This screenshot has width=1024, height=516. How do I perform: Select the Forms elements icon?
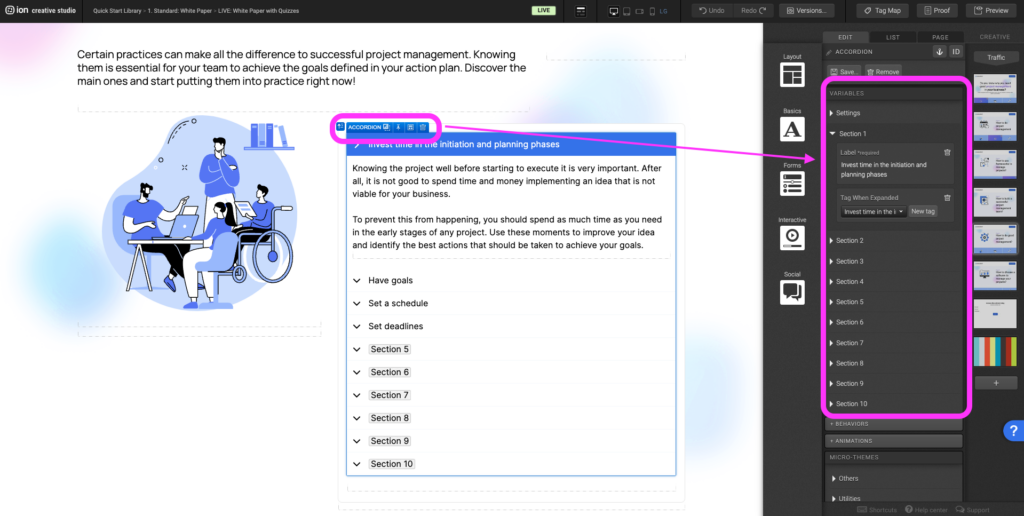pyautogui.click(x=792, y=183)
